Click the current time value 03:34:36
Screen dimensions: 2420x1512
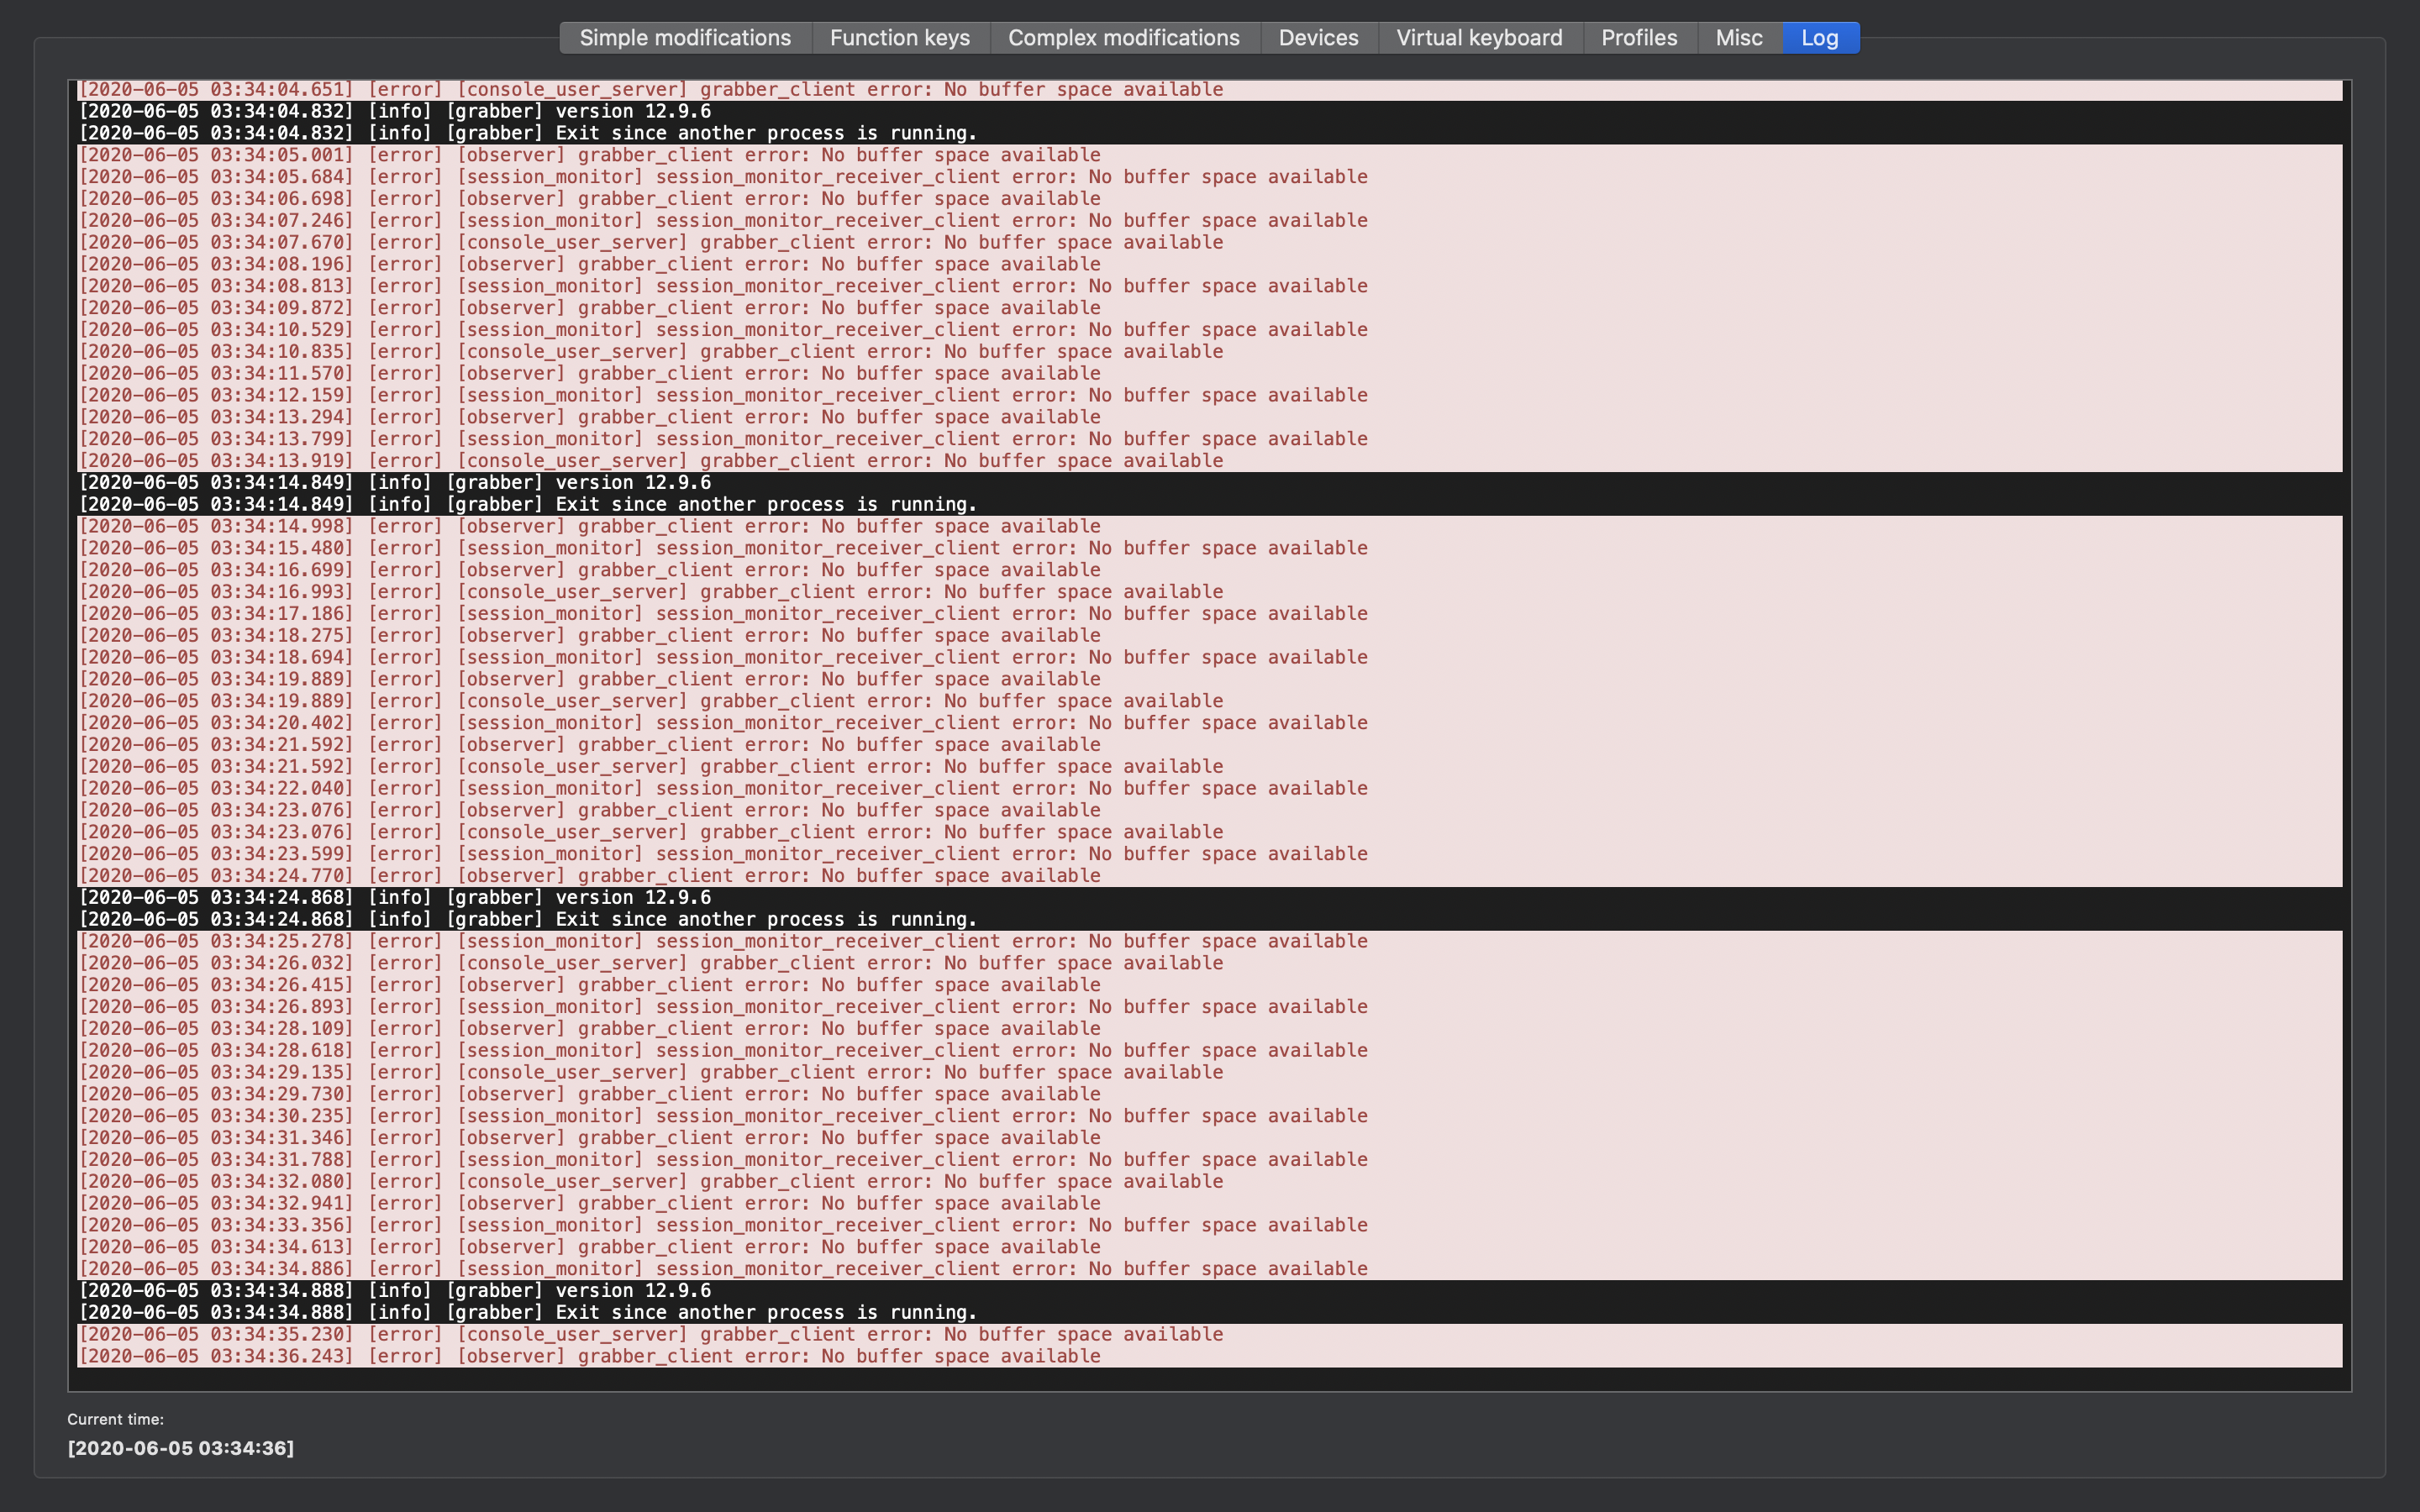180,1448
